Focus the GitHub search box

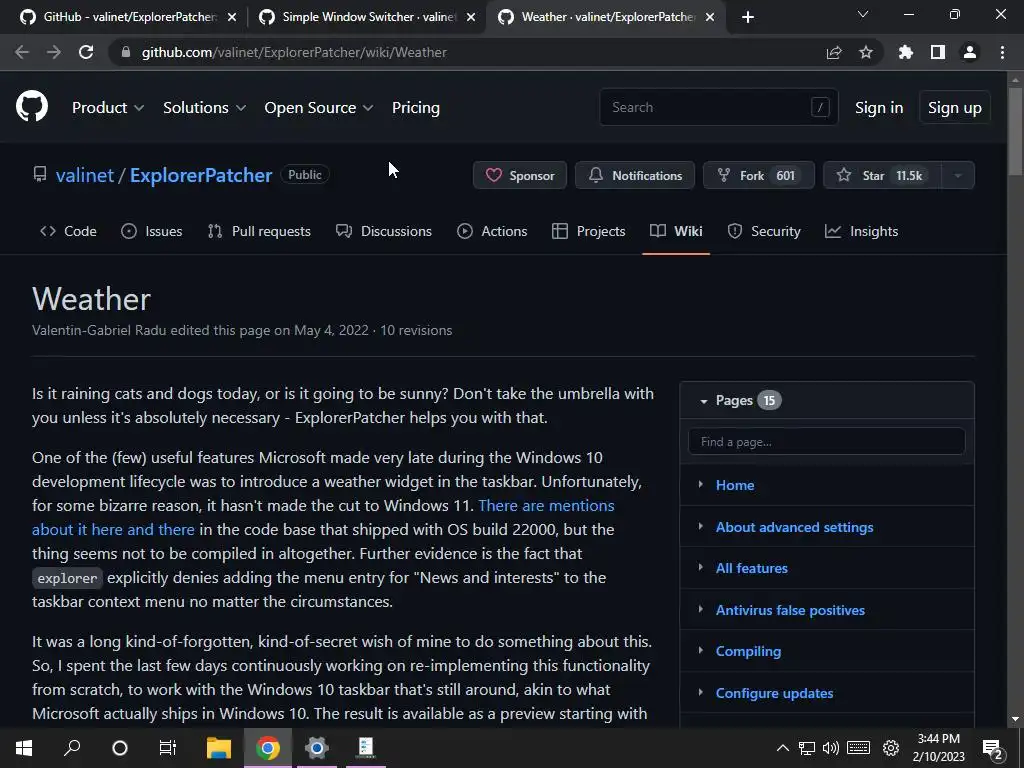point(718,107)
